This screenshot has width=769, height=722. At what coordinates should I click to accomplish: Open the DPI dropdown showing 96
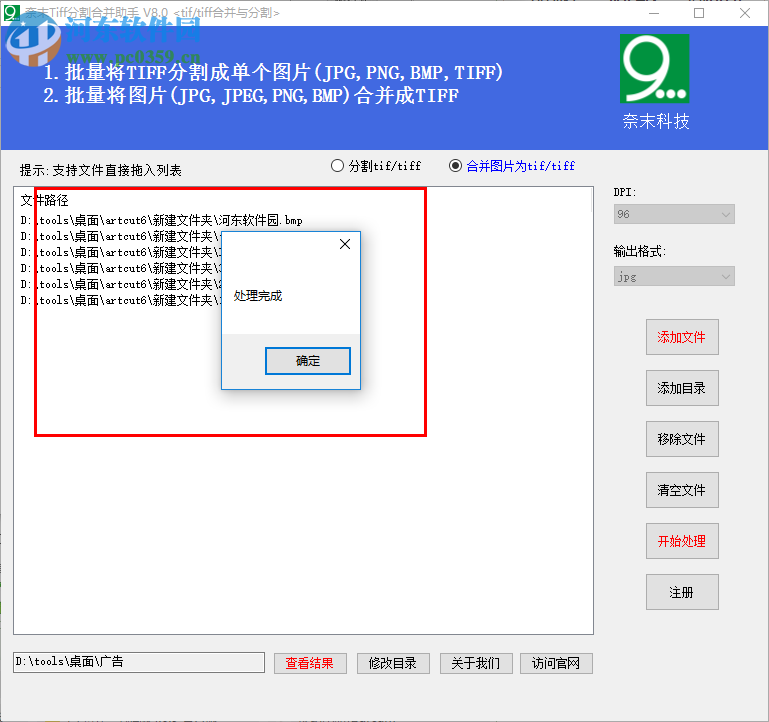coord(674,214)
